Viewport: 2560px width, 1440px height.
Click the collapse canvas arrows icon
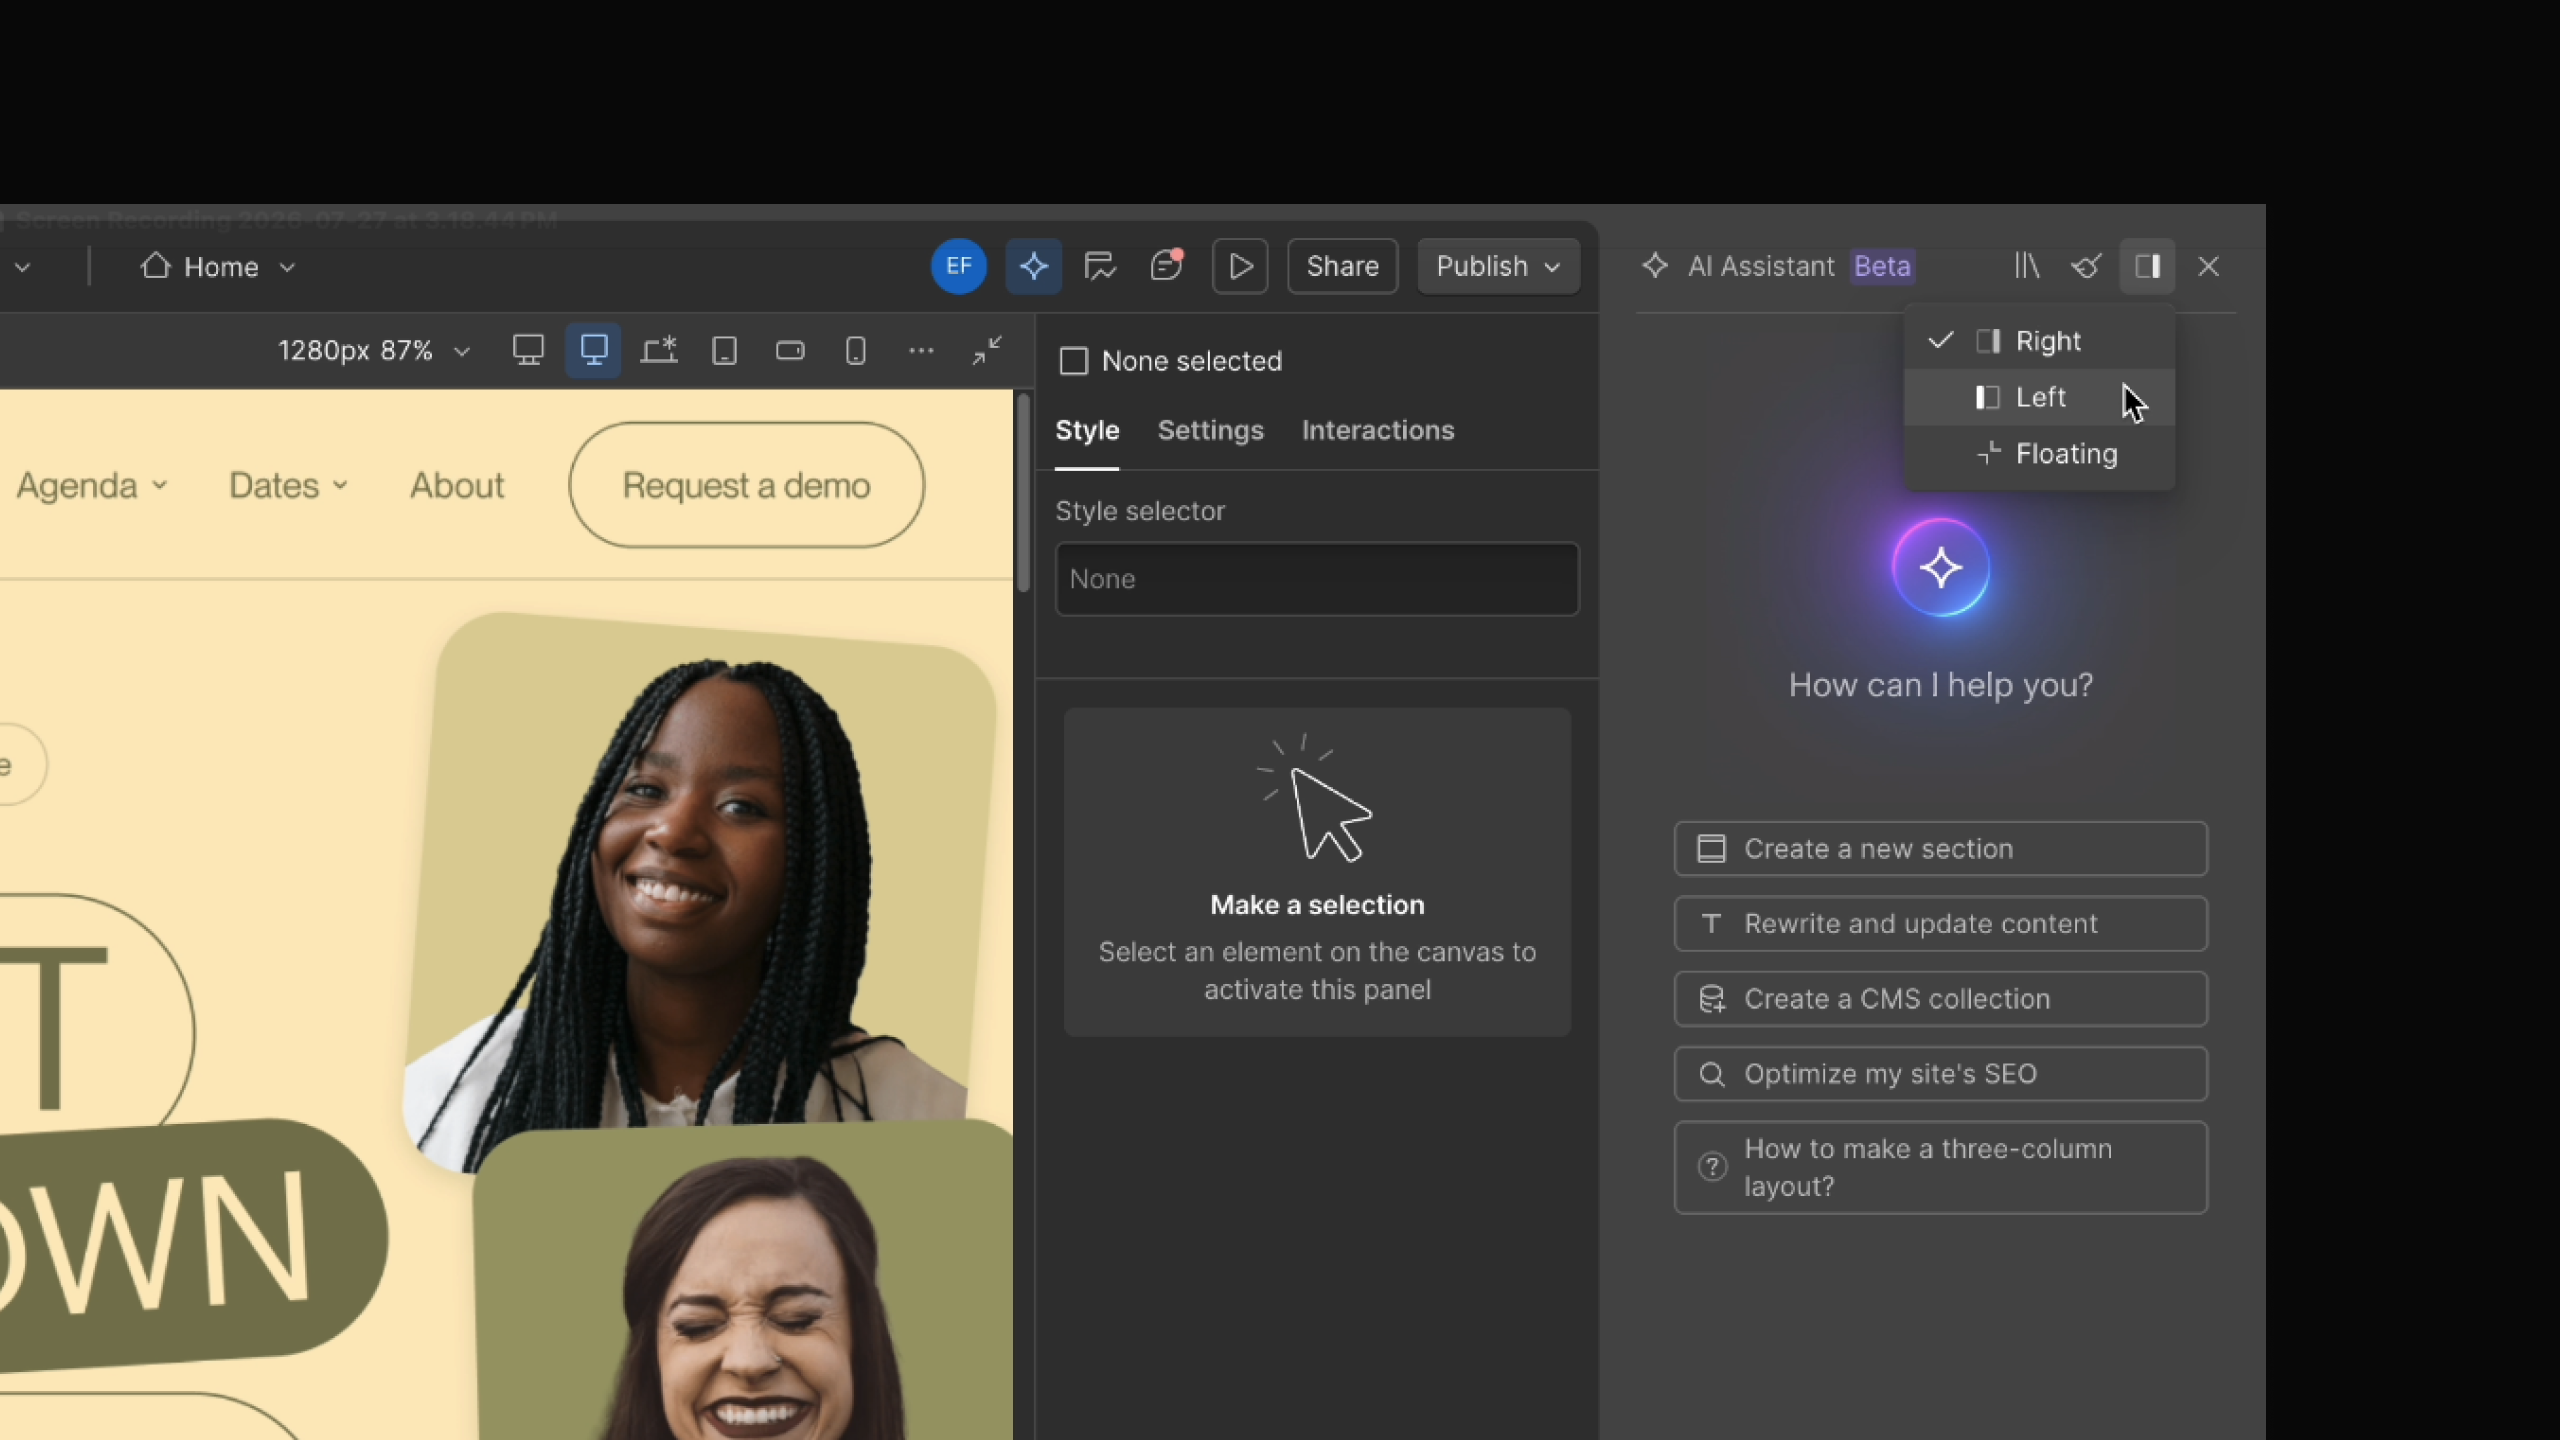pos(987,350)
